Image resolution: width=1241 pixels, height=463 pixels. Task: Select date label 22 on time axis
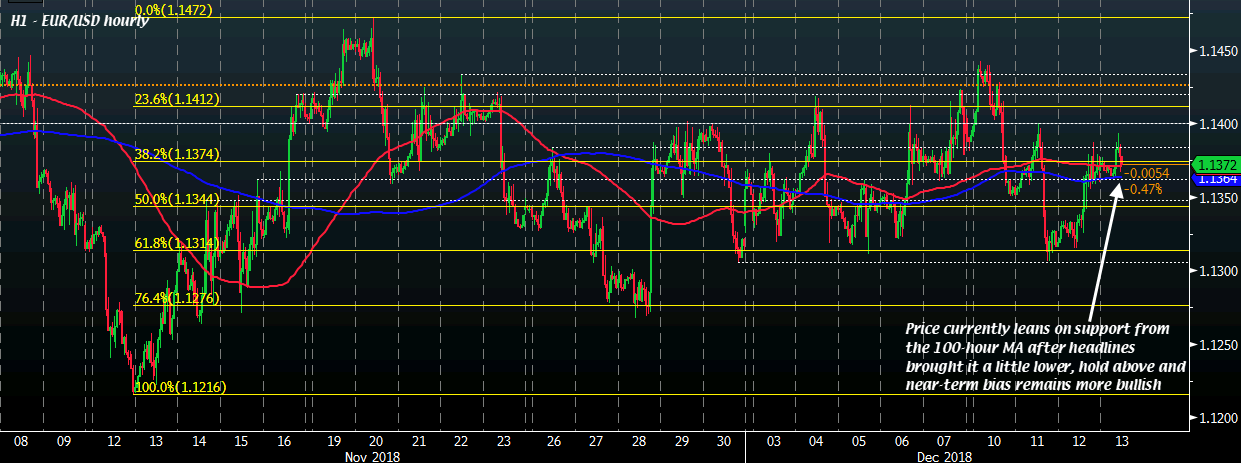click(x=462, y=441)
